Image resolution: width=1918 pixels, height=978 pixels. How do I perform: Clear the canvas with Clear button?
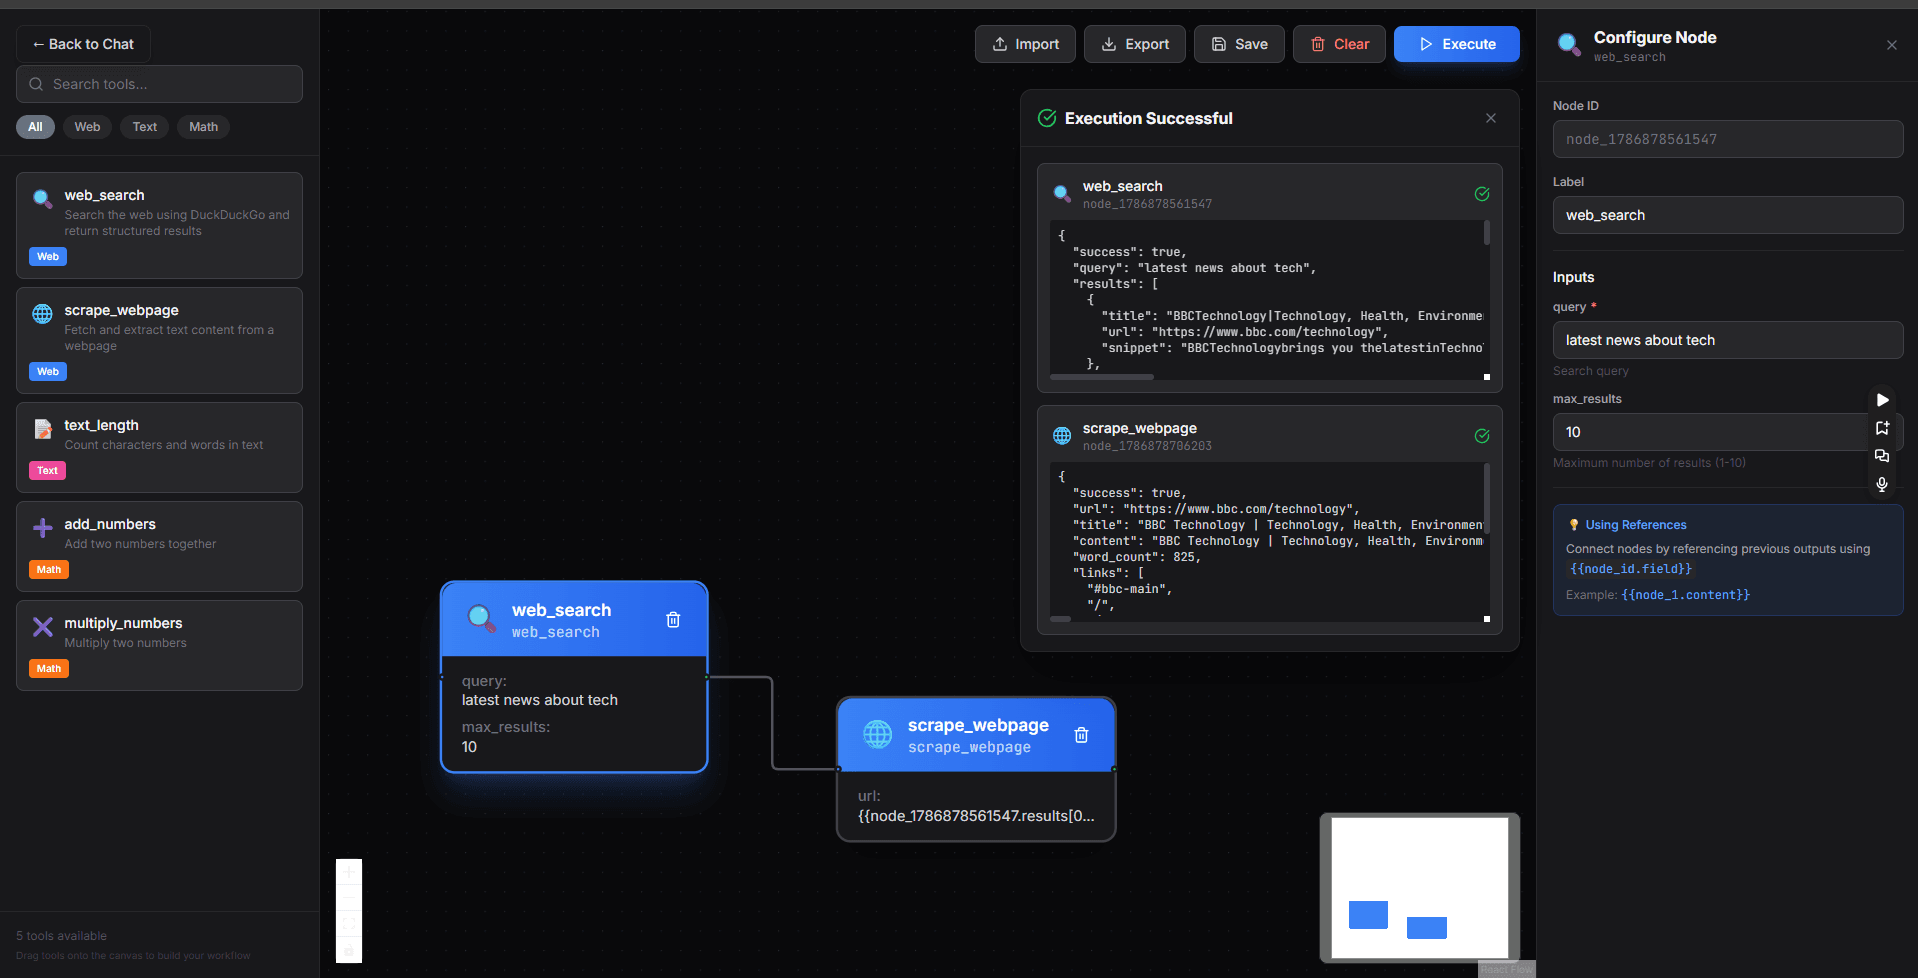[x=1339, y=44]
